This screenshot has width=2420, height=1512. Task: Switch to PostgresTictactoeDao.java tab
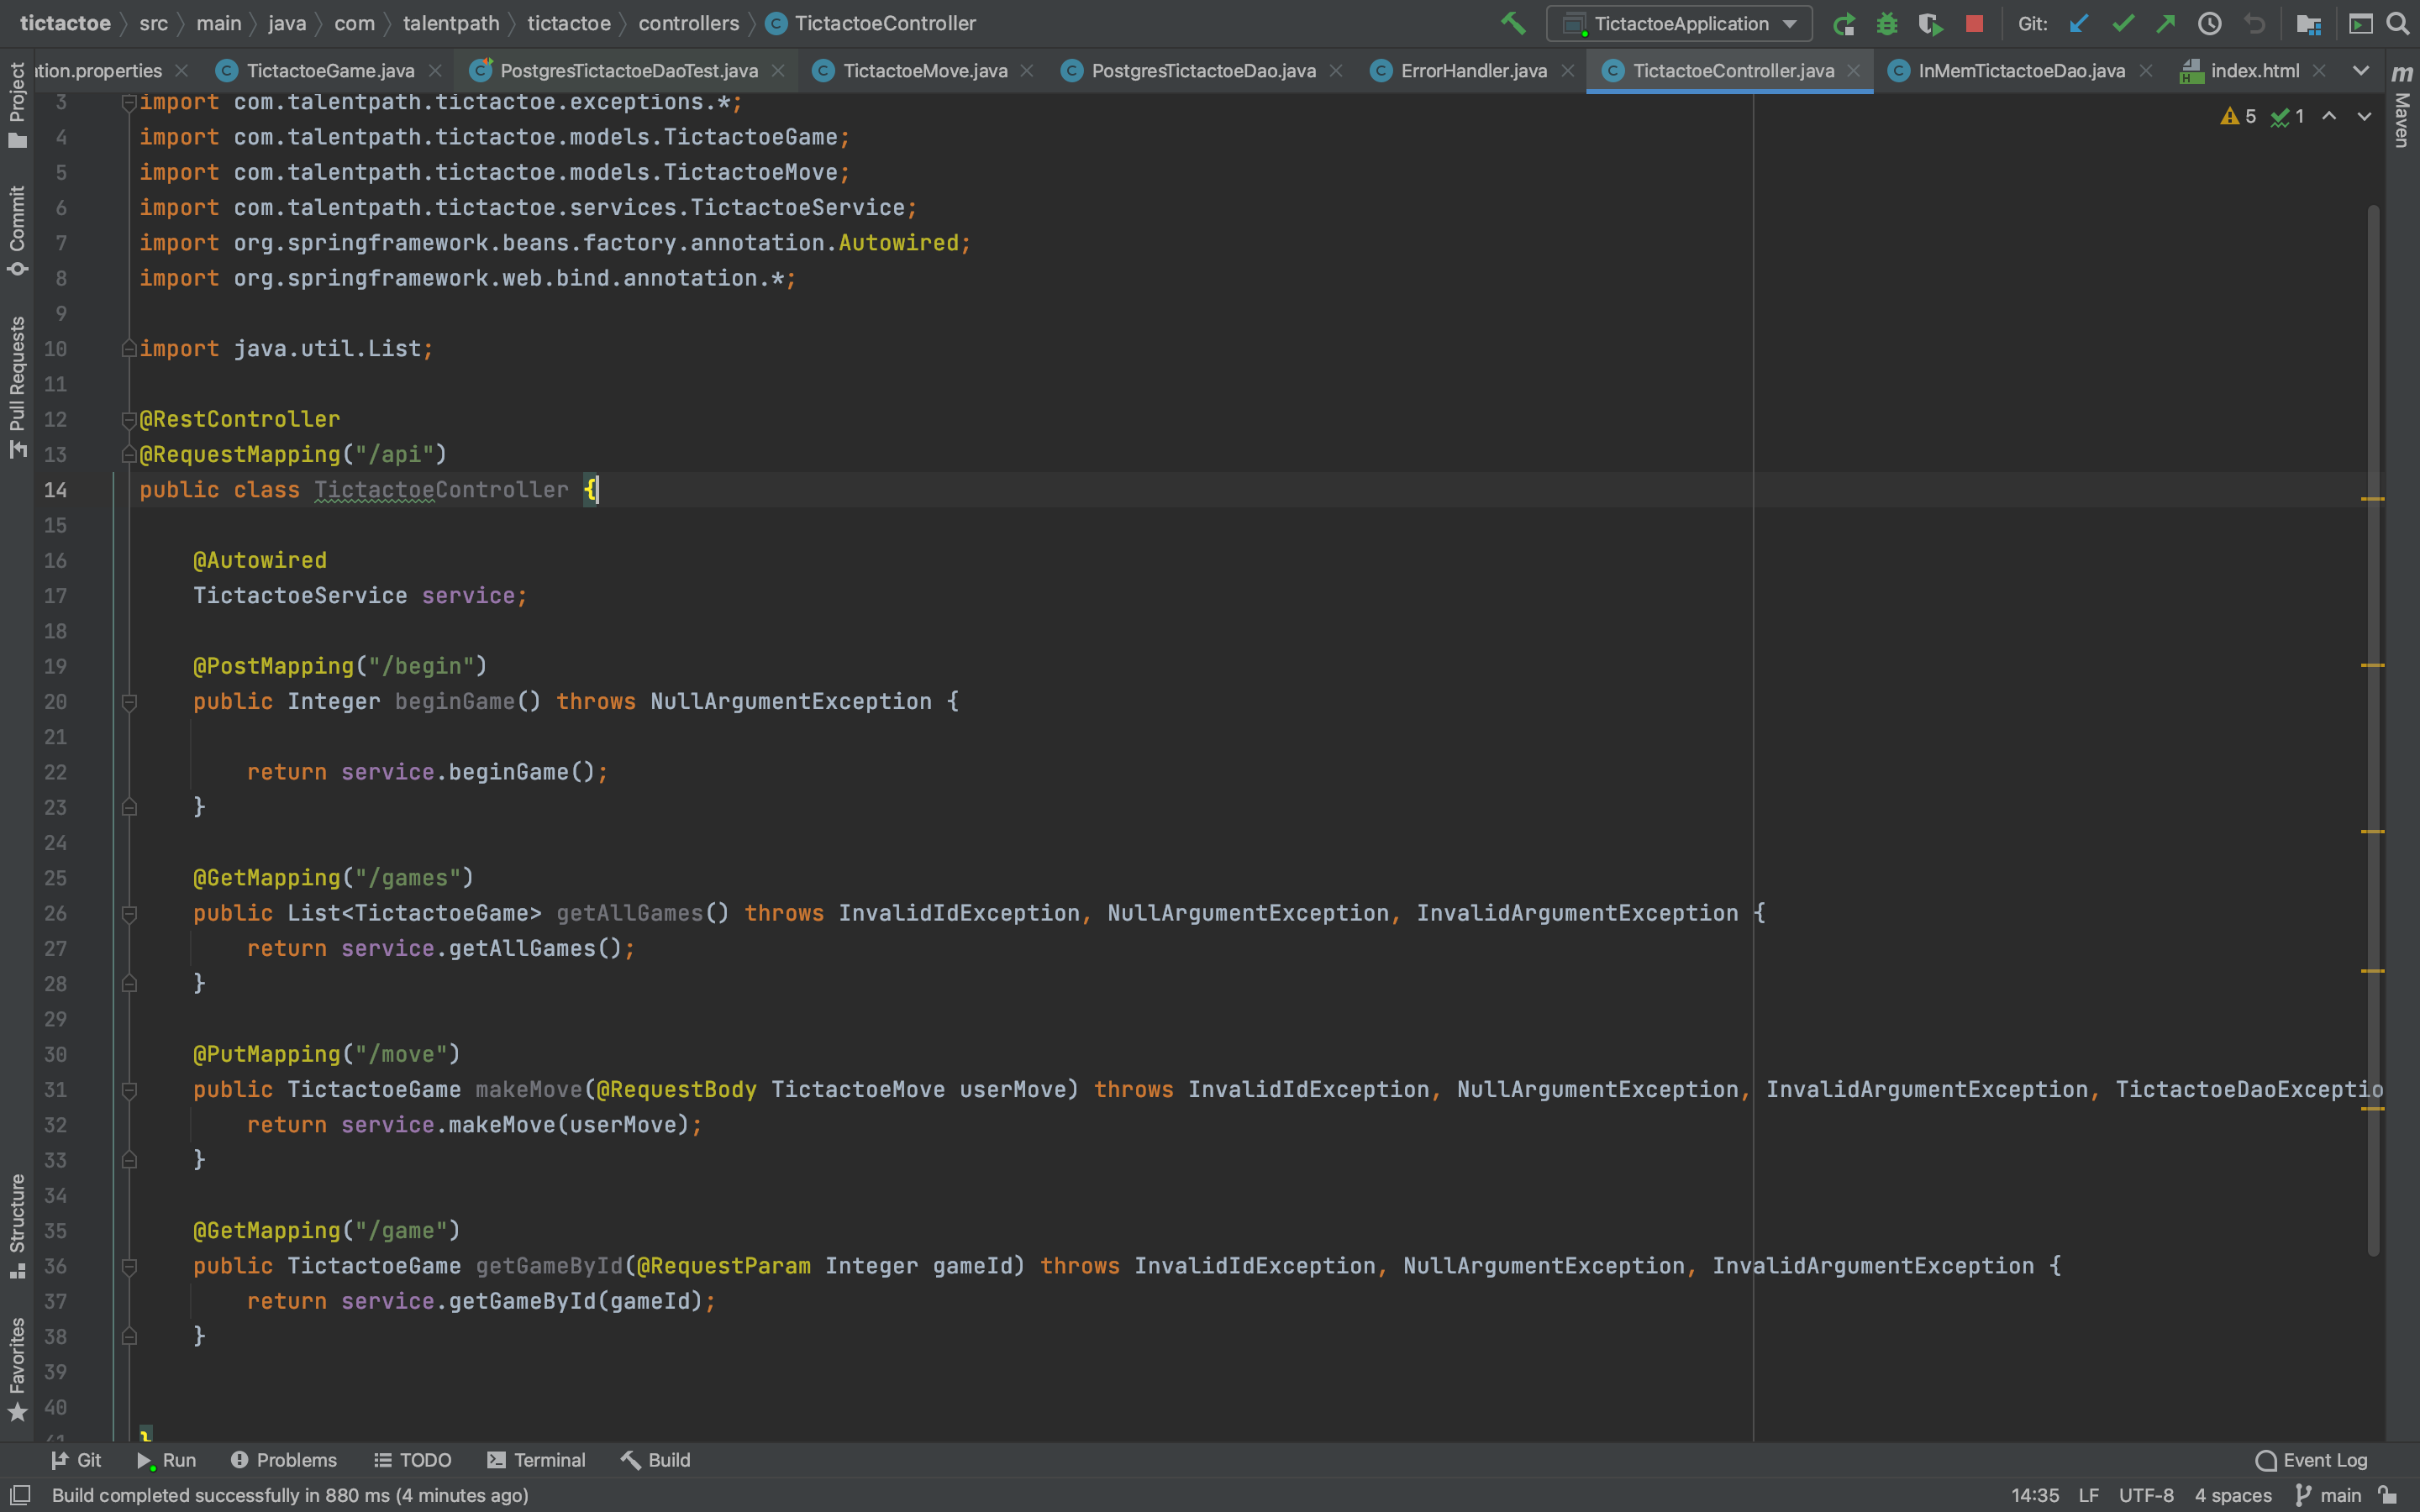(x=1203, y=70)
